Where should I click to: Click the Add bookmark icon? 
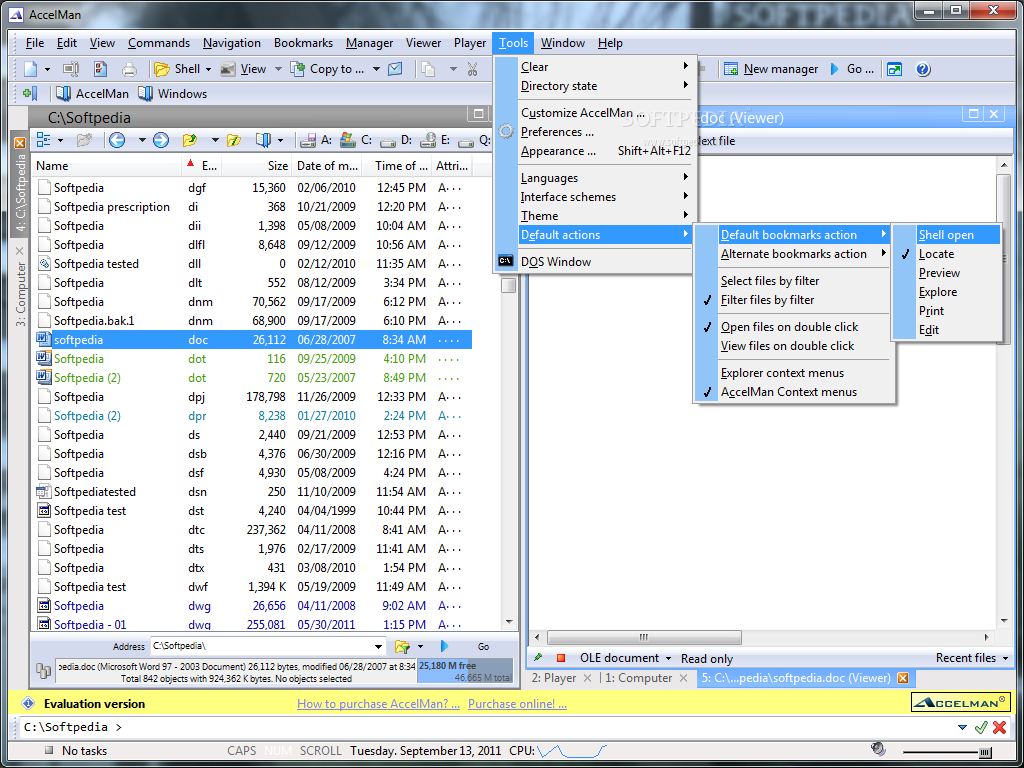pyautogui.click(x=30, y=93)
